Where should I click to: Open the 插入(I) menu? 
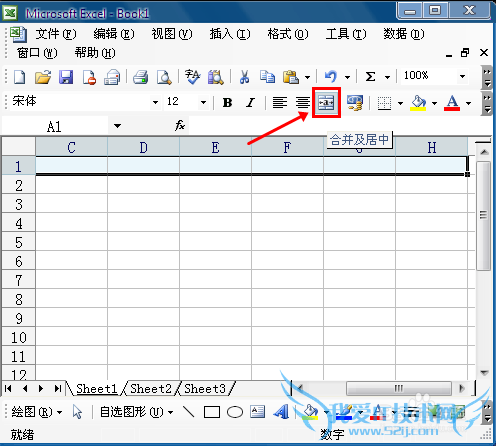point(230,34)
